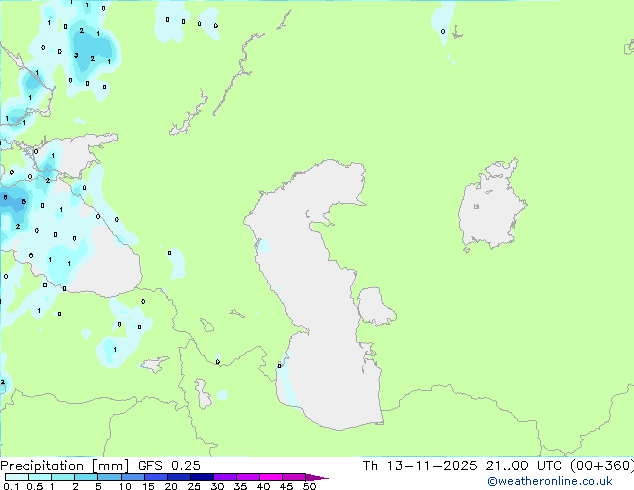Click the 15–20 mm legend color swatch

[x=155, y=477]
